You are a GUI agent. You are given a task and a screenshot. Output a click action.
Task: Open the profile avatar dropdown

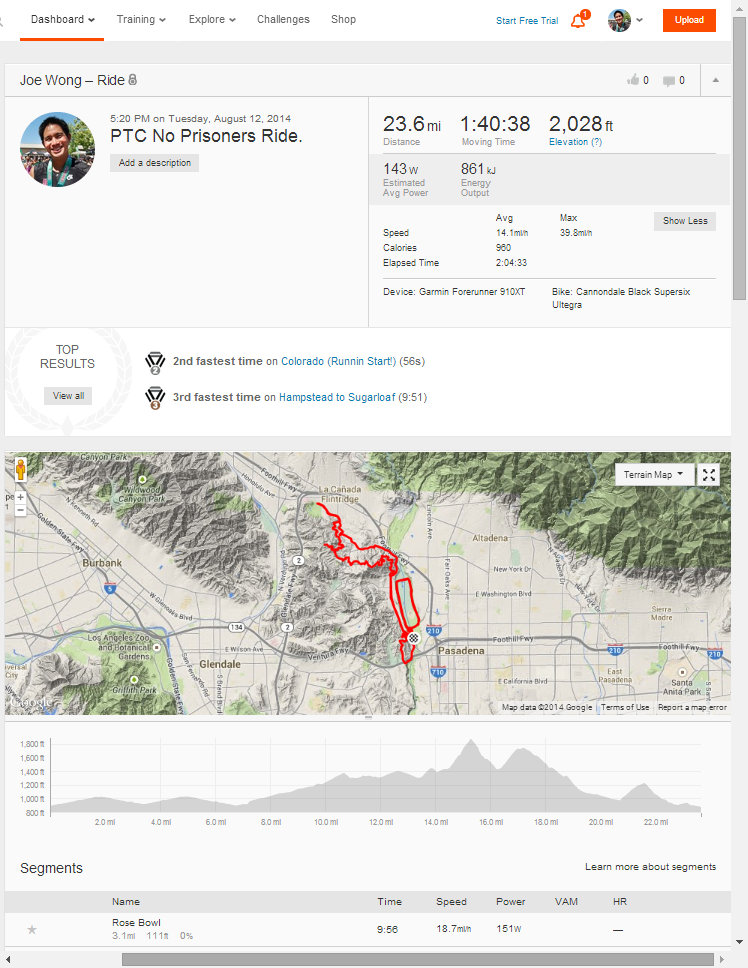625,20
